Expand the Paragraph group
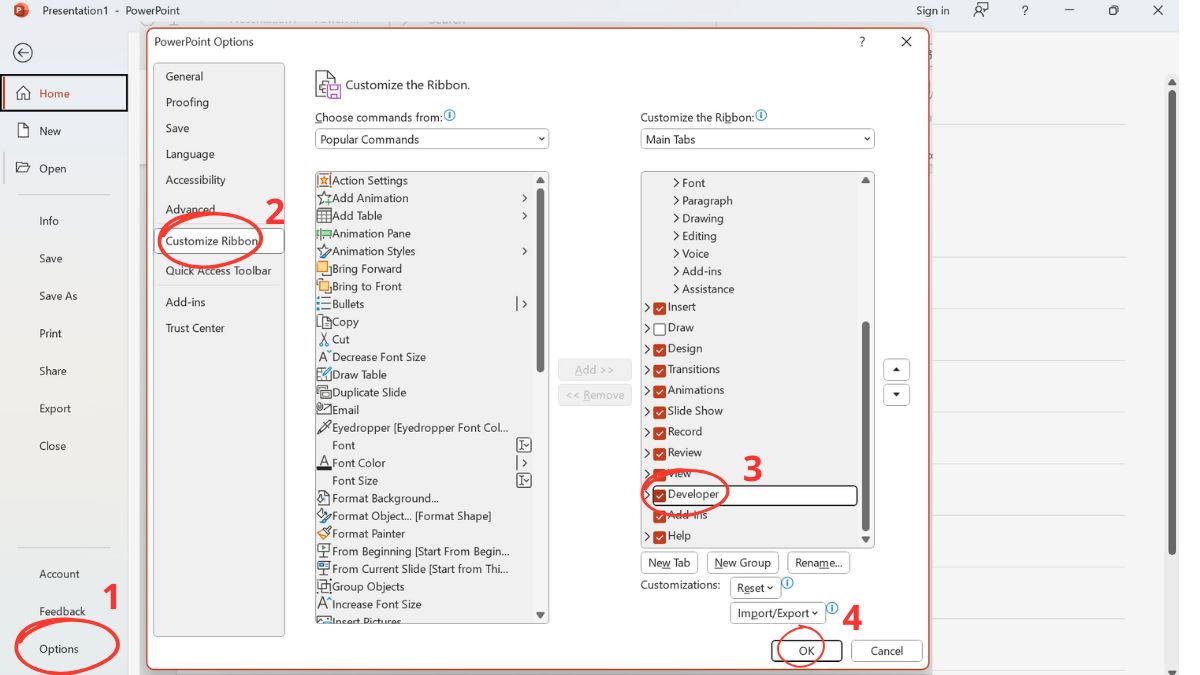This screenshot has height=675, width=1200. point(676,201)
